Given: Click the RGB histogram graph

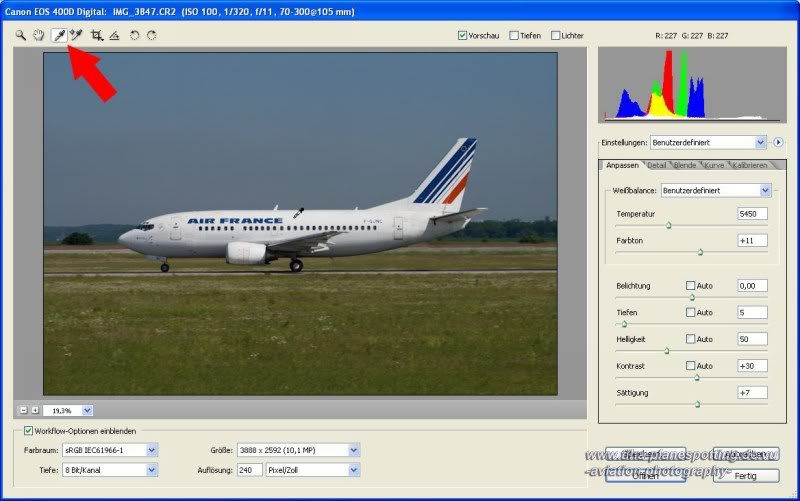Looking at the screenshot, I should (692, 85).
